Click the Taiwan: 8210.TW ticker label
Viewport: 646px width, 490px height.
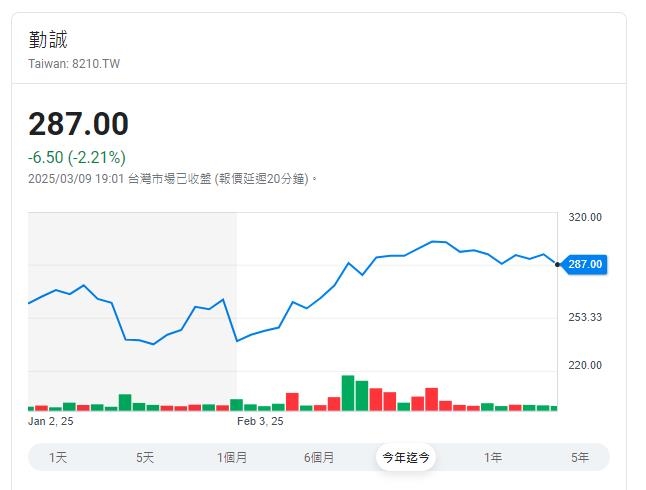click(x=74, y=64)
